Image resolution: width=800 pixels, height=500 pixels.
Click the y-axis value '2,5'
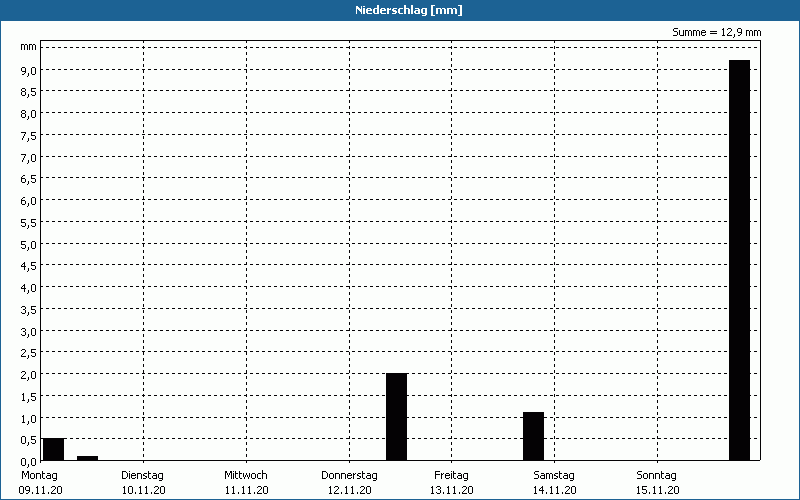pos(29,353)
